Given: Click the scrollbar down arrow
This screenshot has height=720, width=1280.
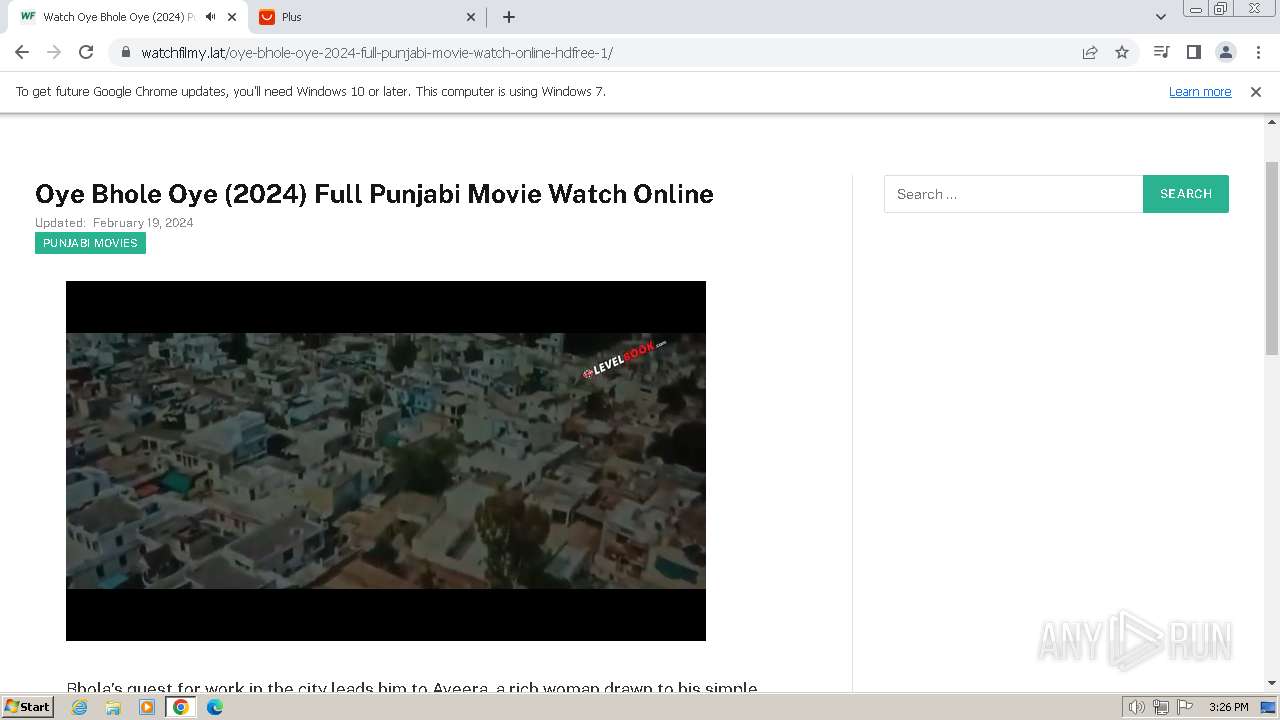Looking at the screenshot, I should (x=1272, y=683).
